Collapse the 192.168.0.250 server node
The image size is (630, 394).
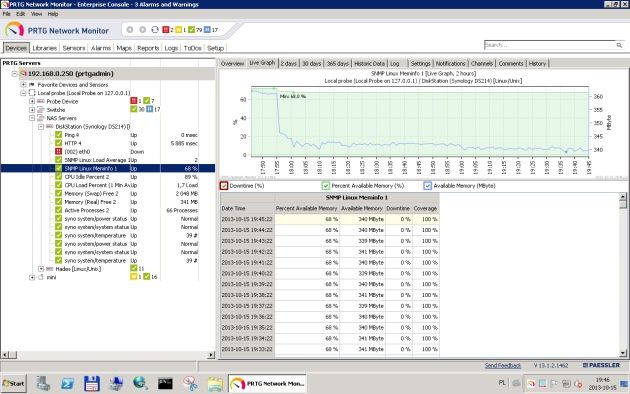14,74
